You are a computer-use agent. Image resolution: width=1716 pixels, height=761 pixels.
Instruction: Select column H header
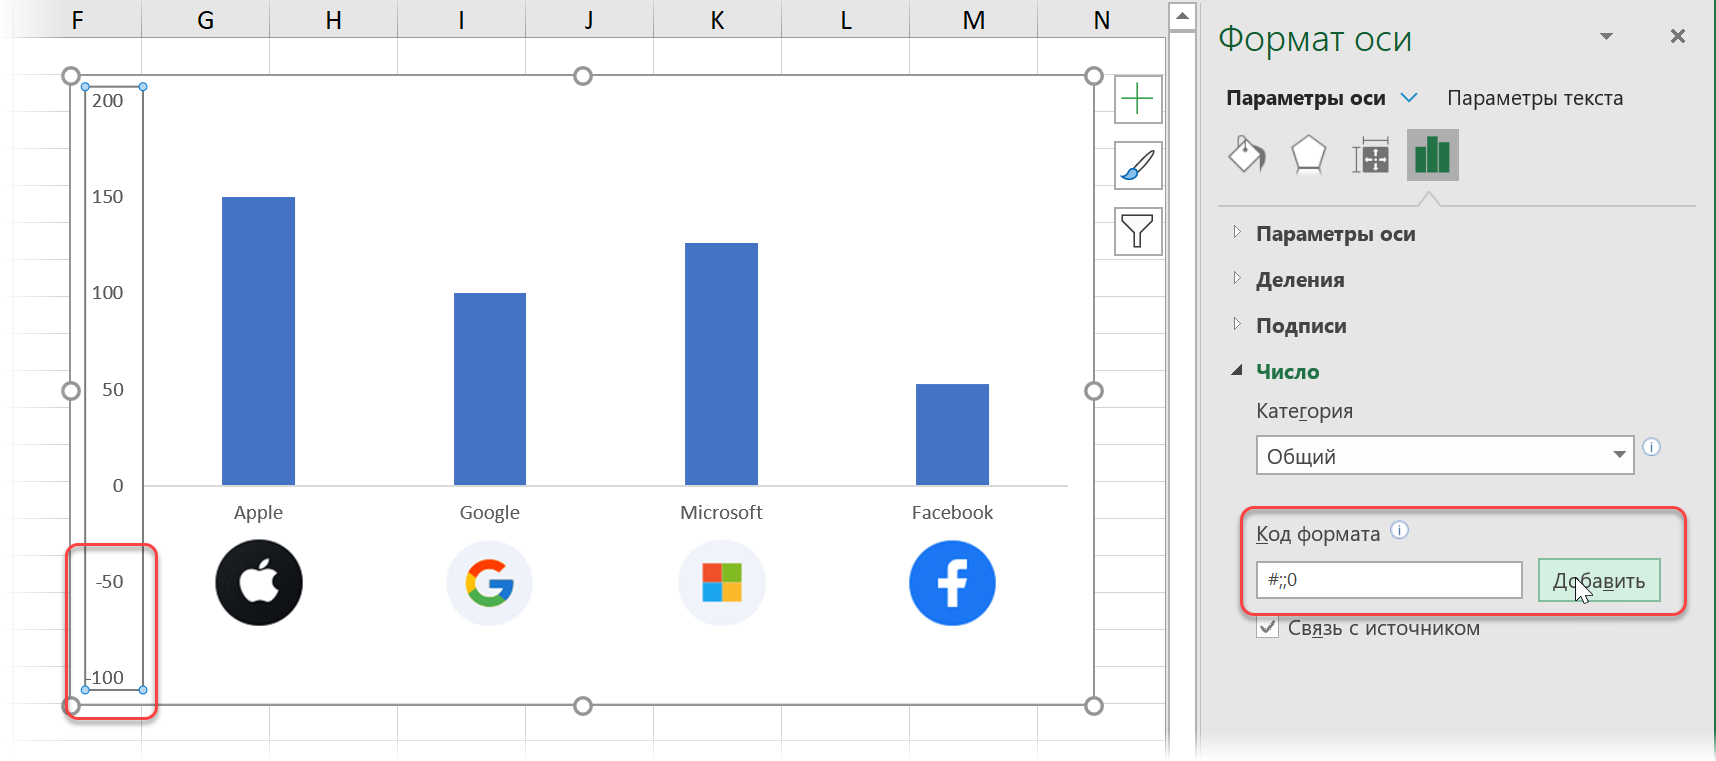click(334, 19)
